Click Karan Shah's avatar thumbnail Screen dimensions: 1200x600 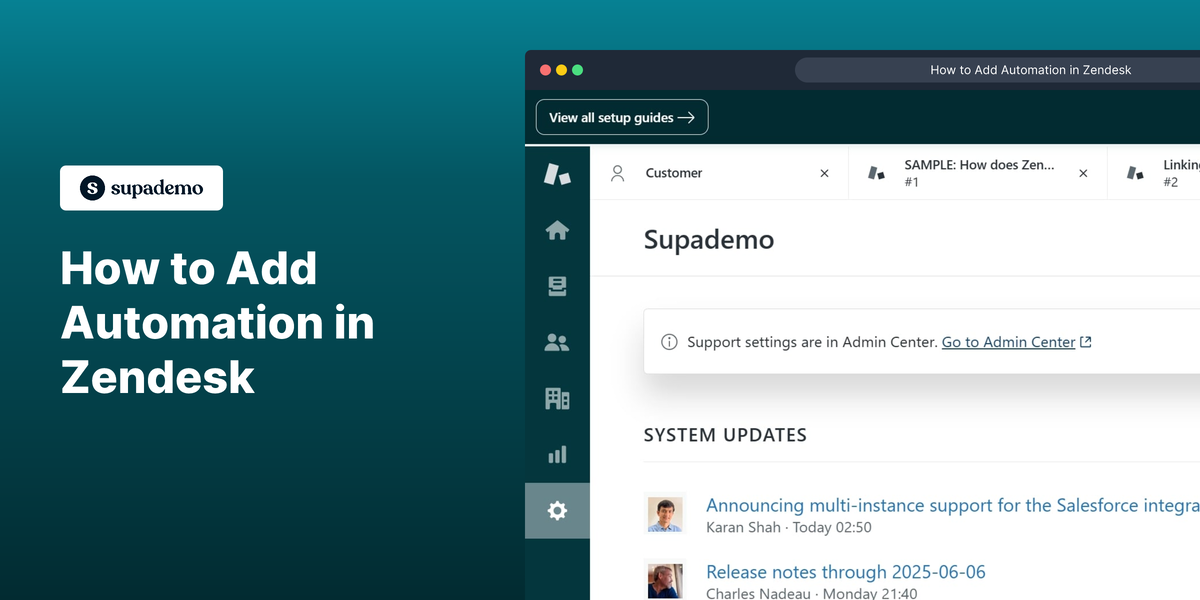(665, 514)
